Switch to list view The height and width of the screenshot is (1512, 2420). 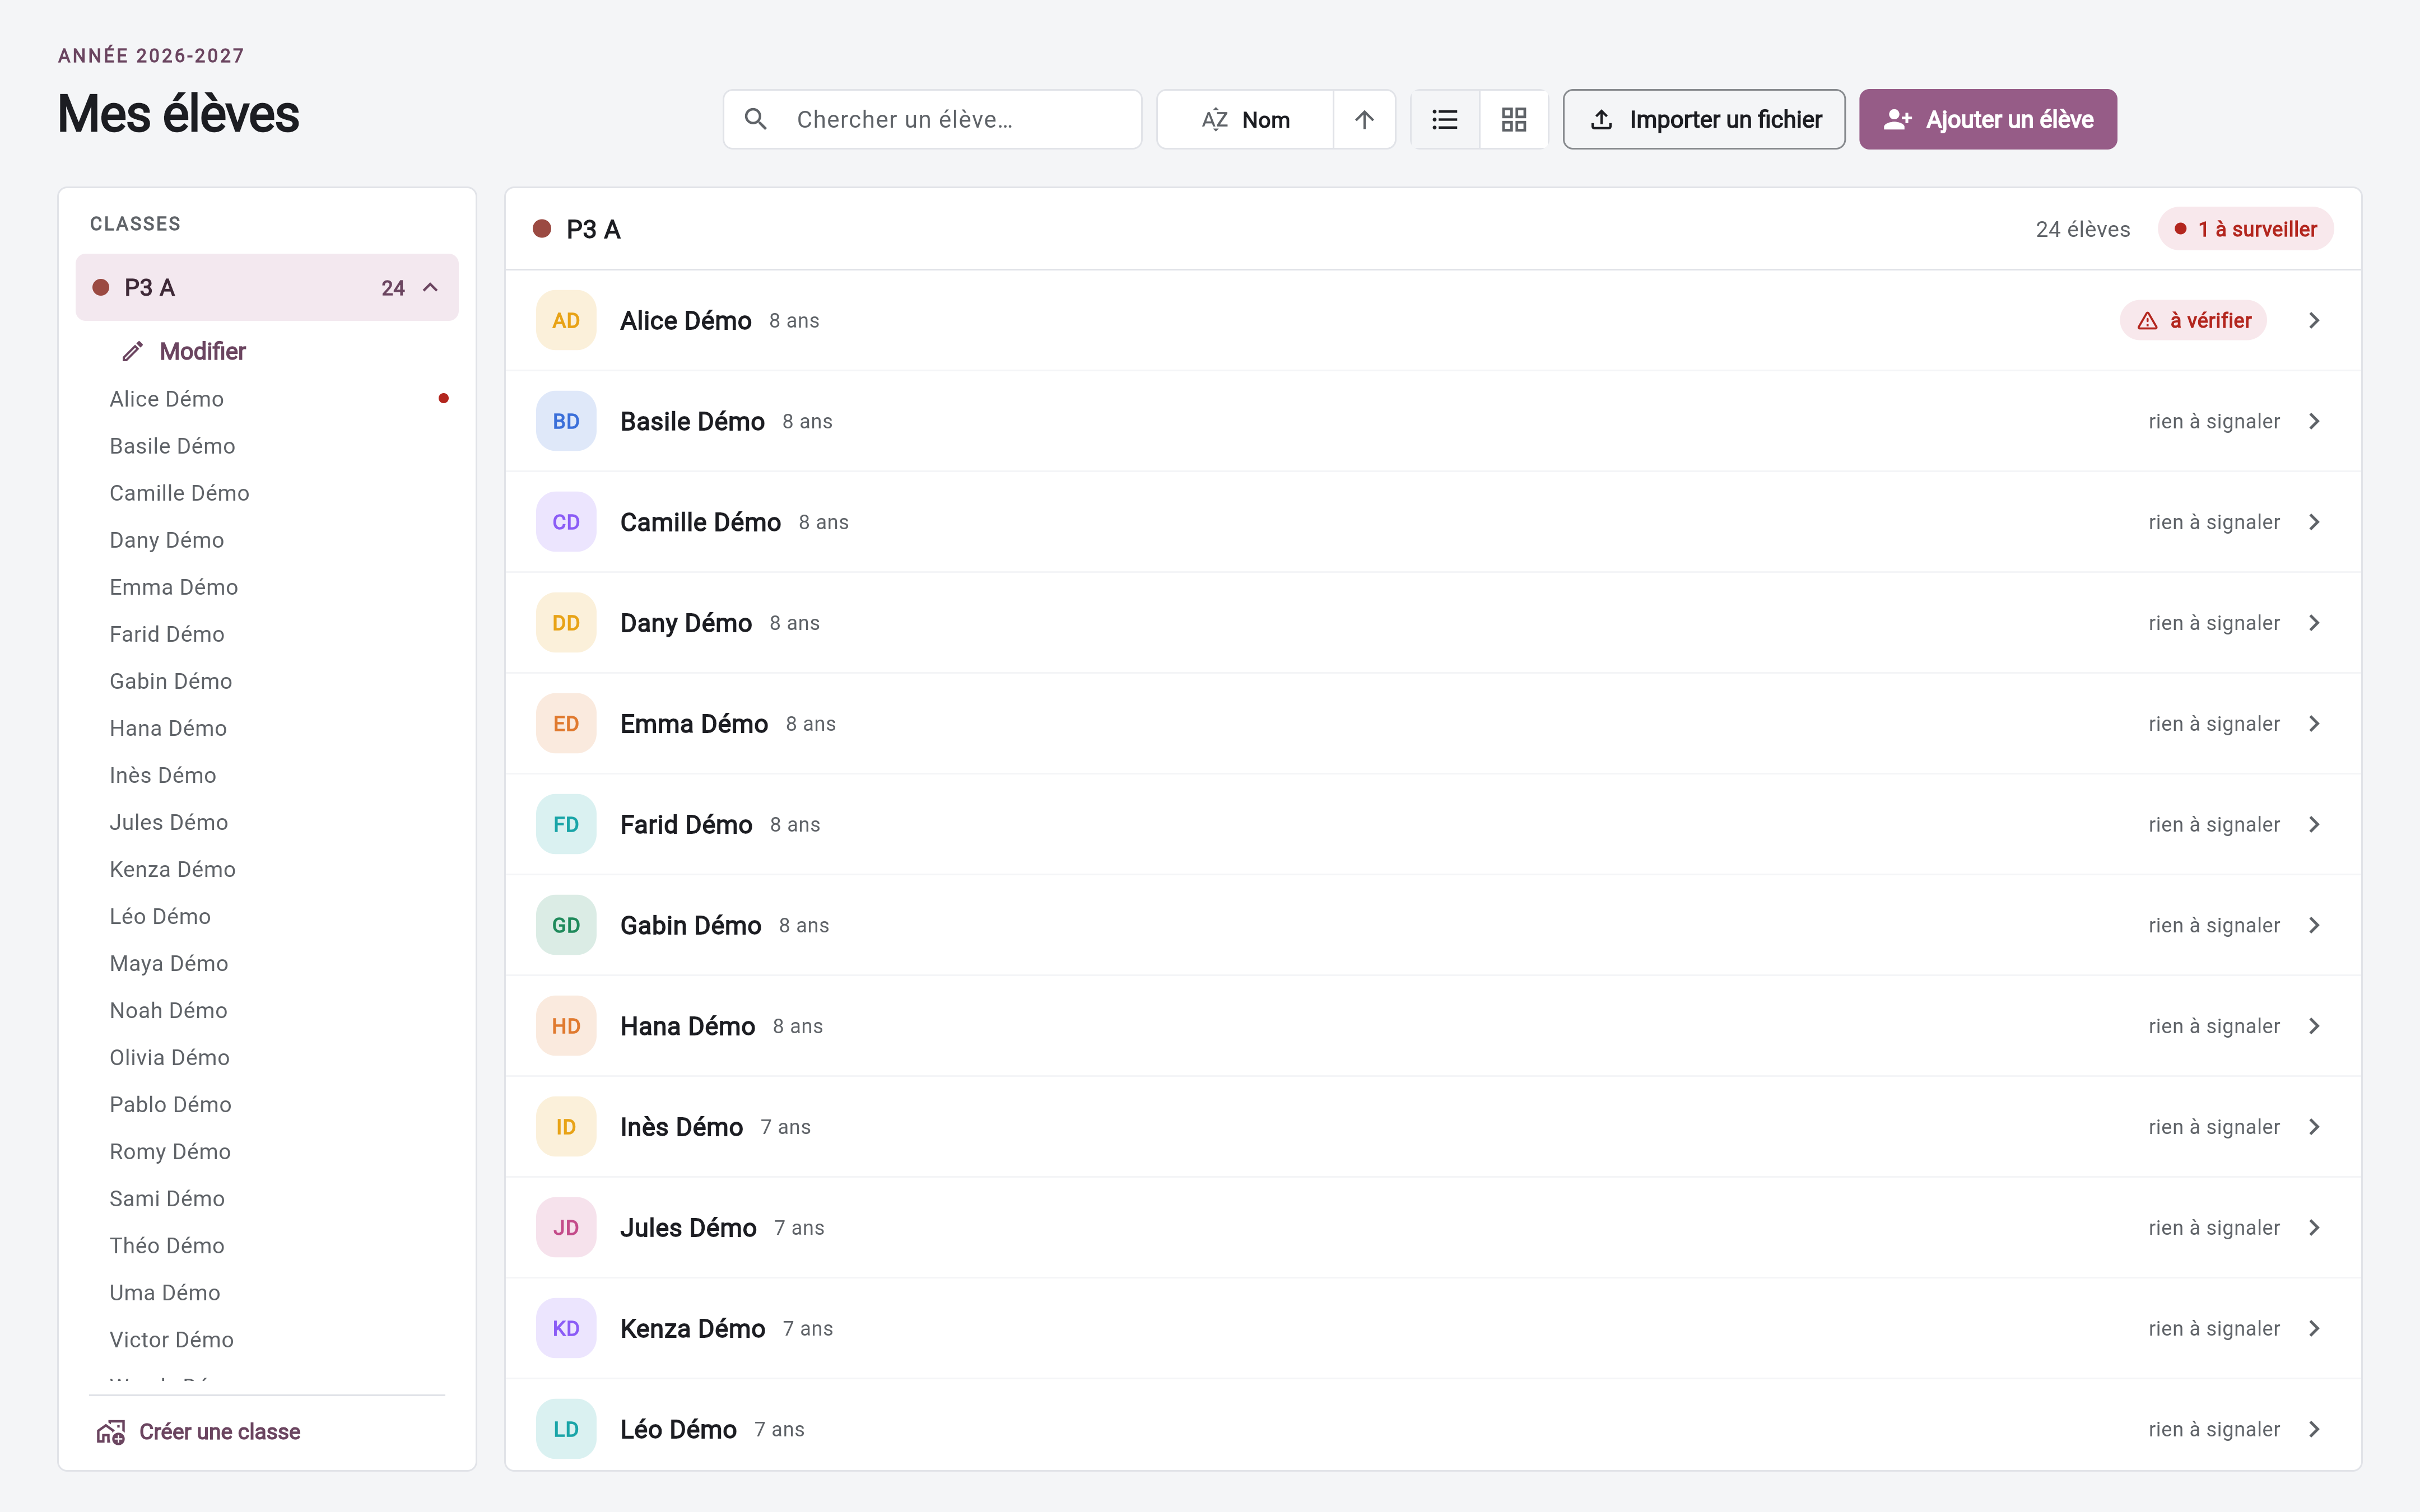point(1445,120)
